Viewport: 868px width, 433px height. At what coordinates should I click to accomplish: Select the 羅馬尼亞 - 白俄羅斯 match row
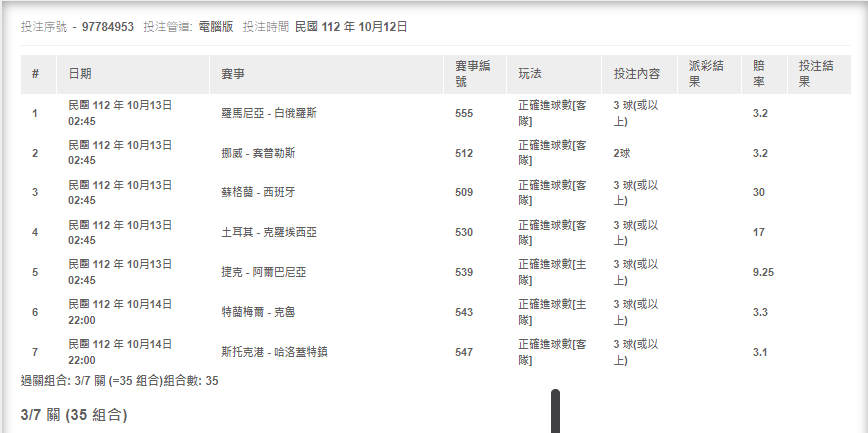(x=269, y=113)
